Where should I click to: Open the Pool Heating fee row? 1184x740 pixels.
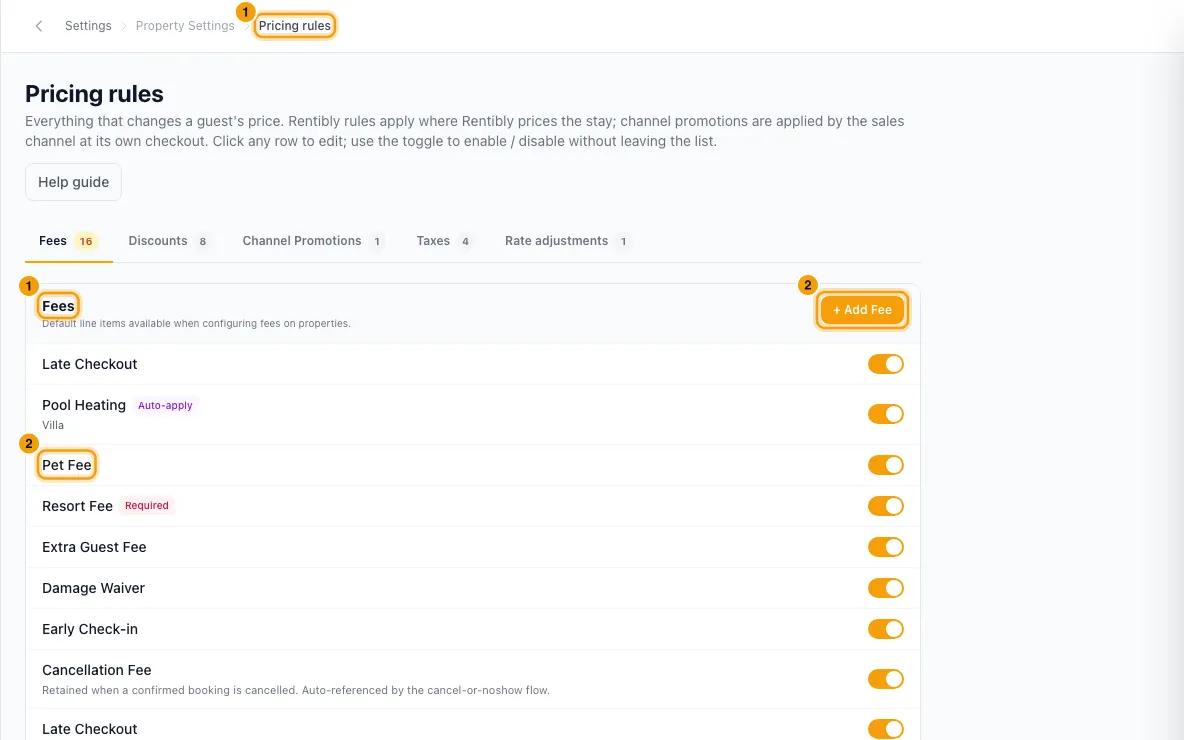coord(473,414)
